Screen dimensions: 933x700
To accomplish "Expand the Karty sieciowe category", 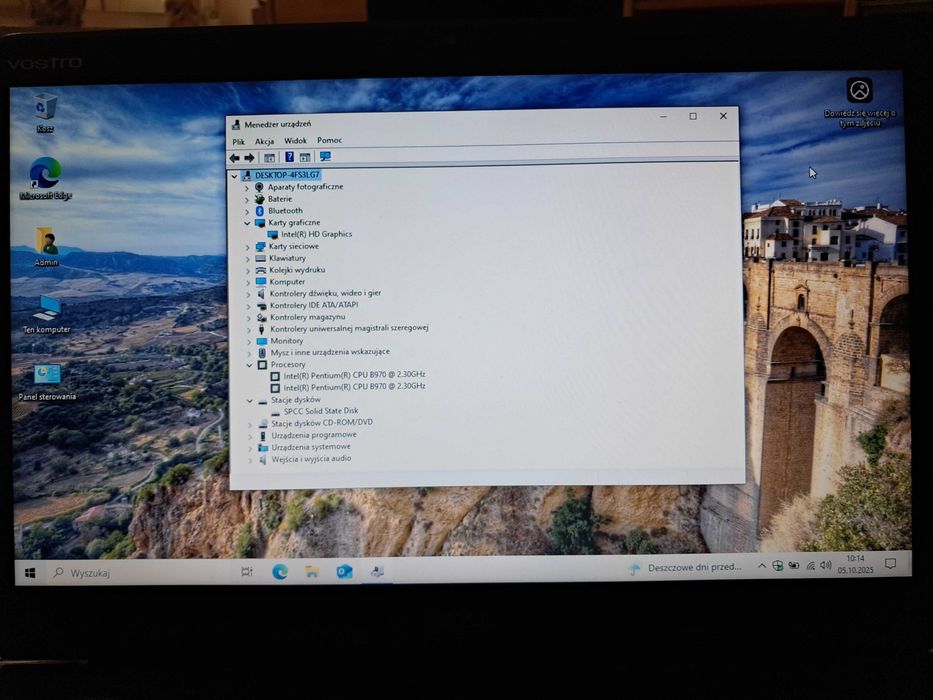I will [x=248, y=247].
